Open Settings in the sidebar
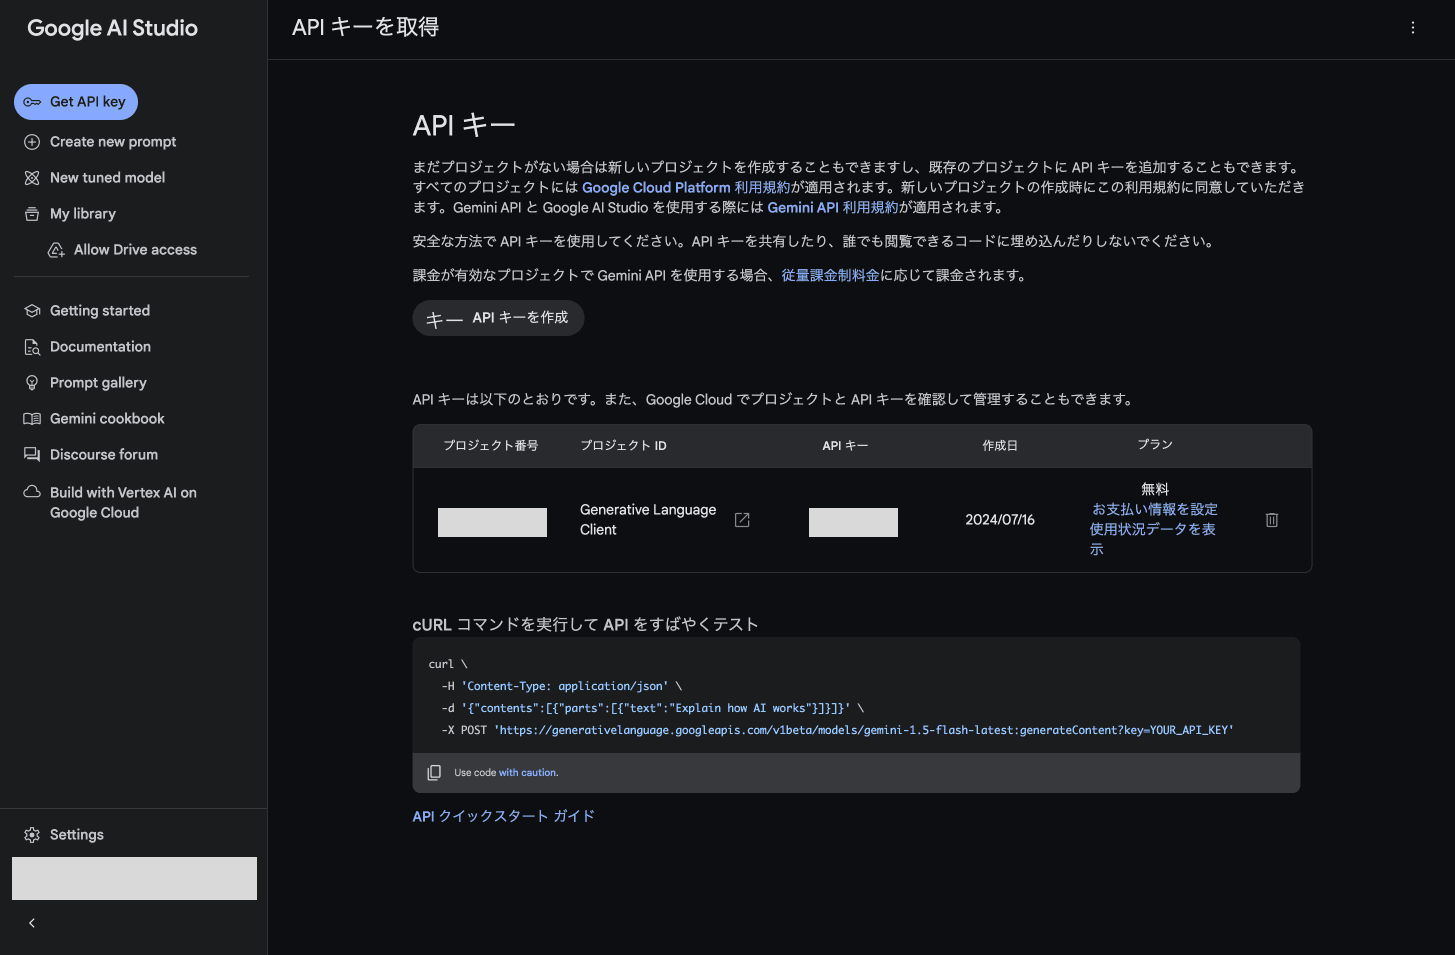The height and width of the screenshot is (955, 1455). pos(76,835)
